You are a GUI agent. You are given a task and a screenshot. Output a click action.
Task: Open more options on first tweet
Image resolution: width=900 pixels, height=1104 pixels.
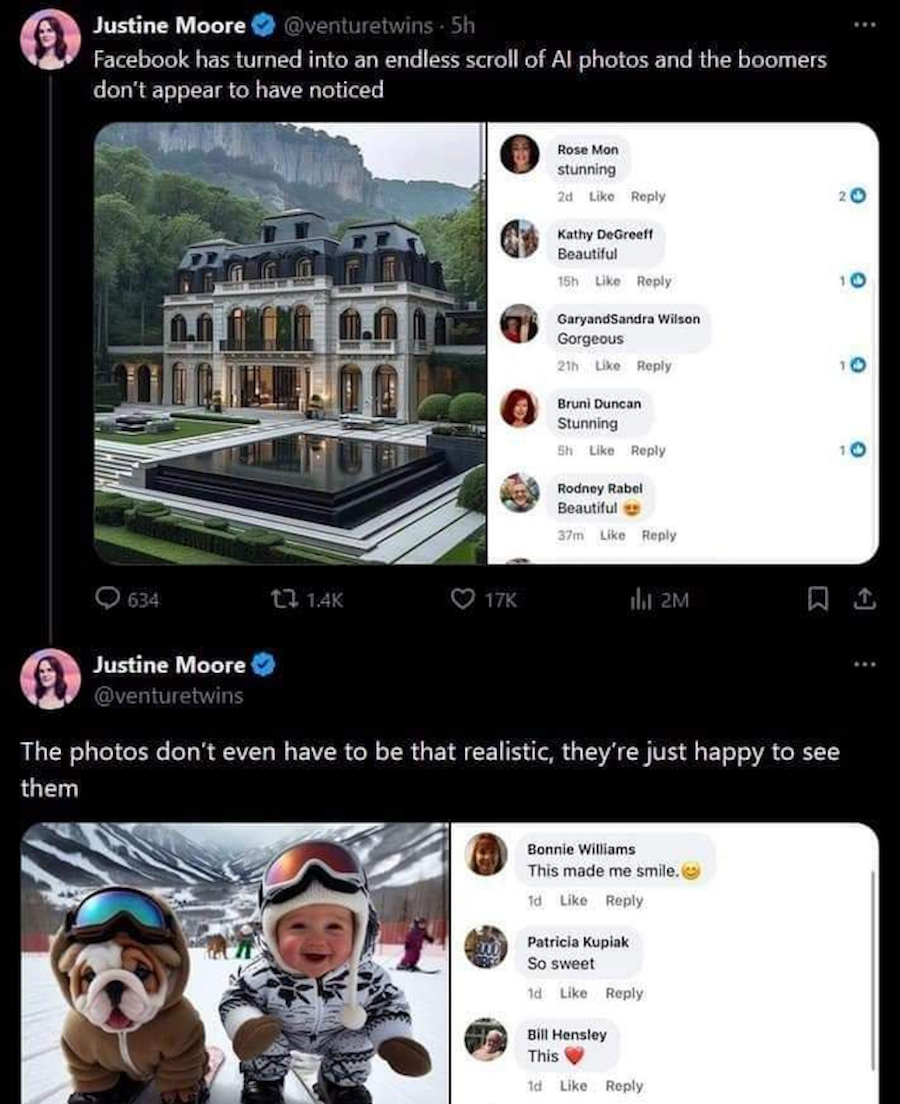click(865, 22)
